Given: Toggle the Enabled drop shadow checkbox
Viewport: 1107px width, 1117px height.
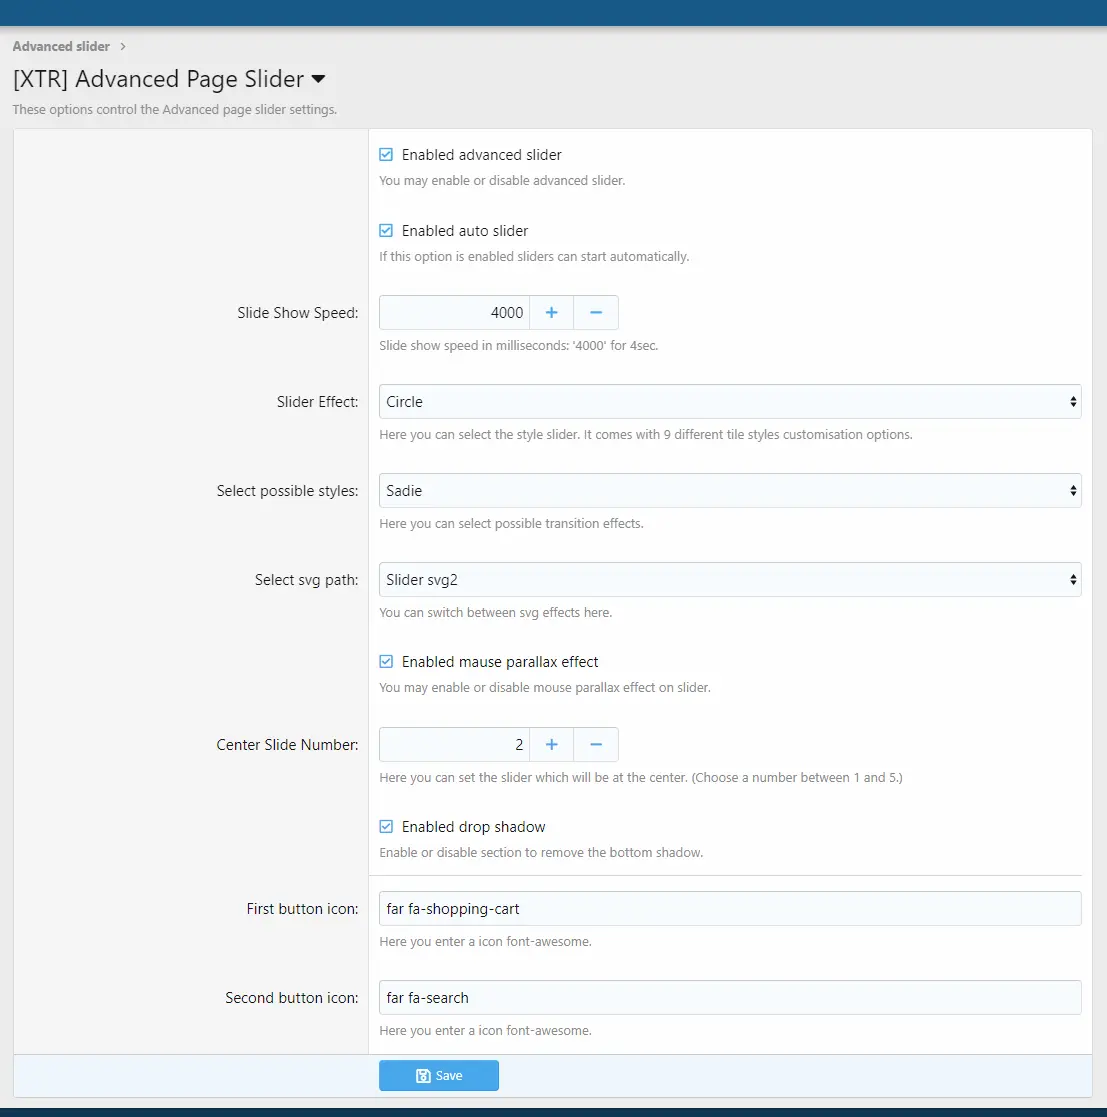Looking at the screenshot, I should point(386,826).
